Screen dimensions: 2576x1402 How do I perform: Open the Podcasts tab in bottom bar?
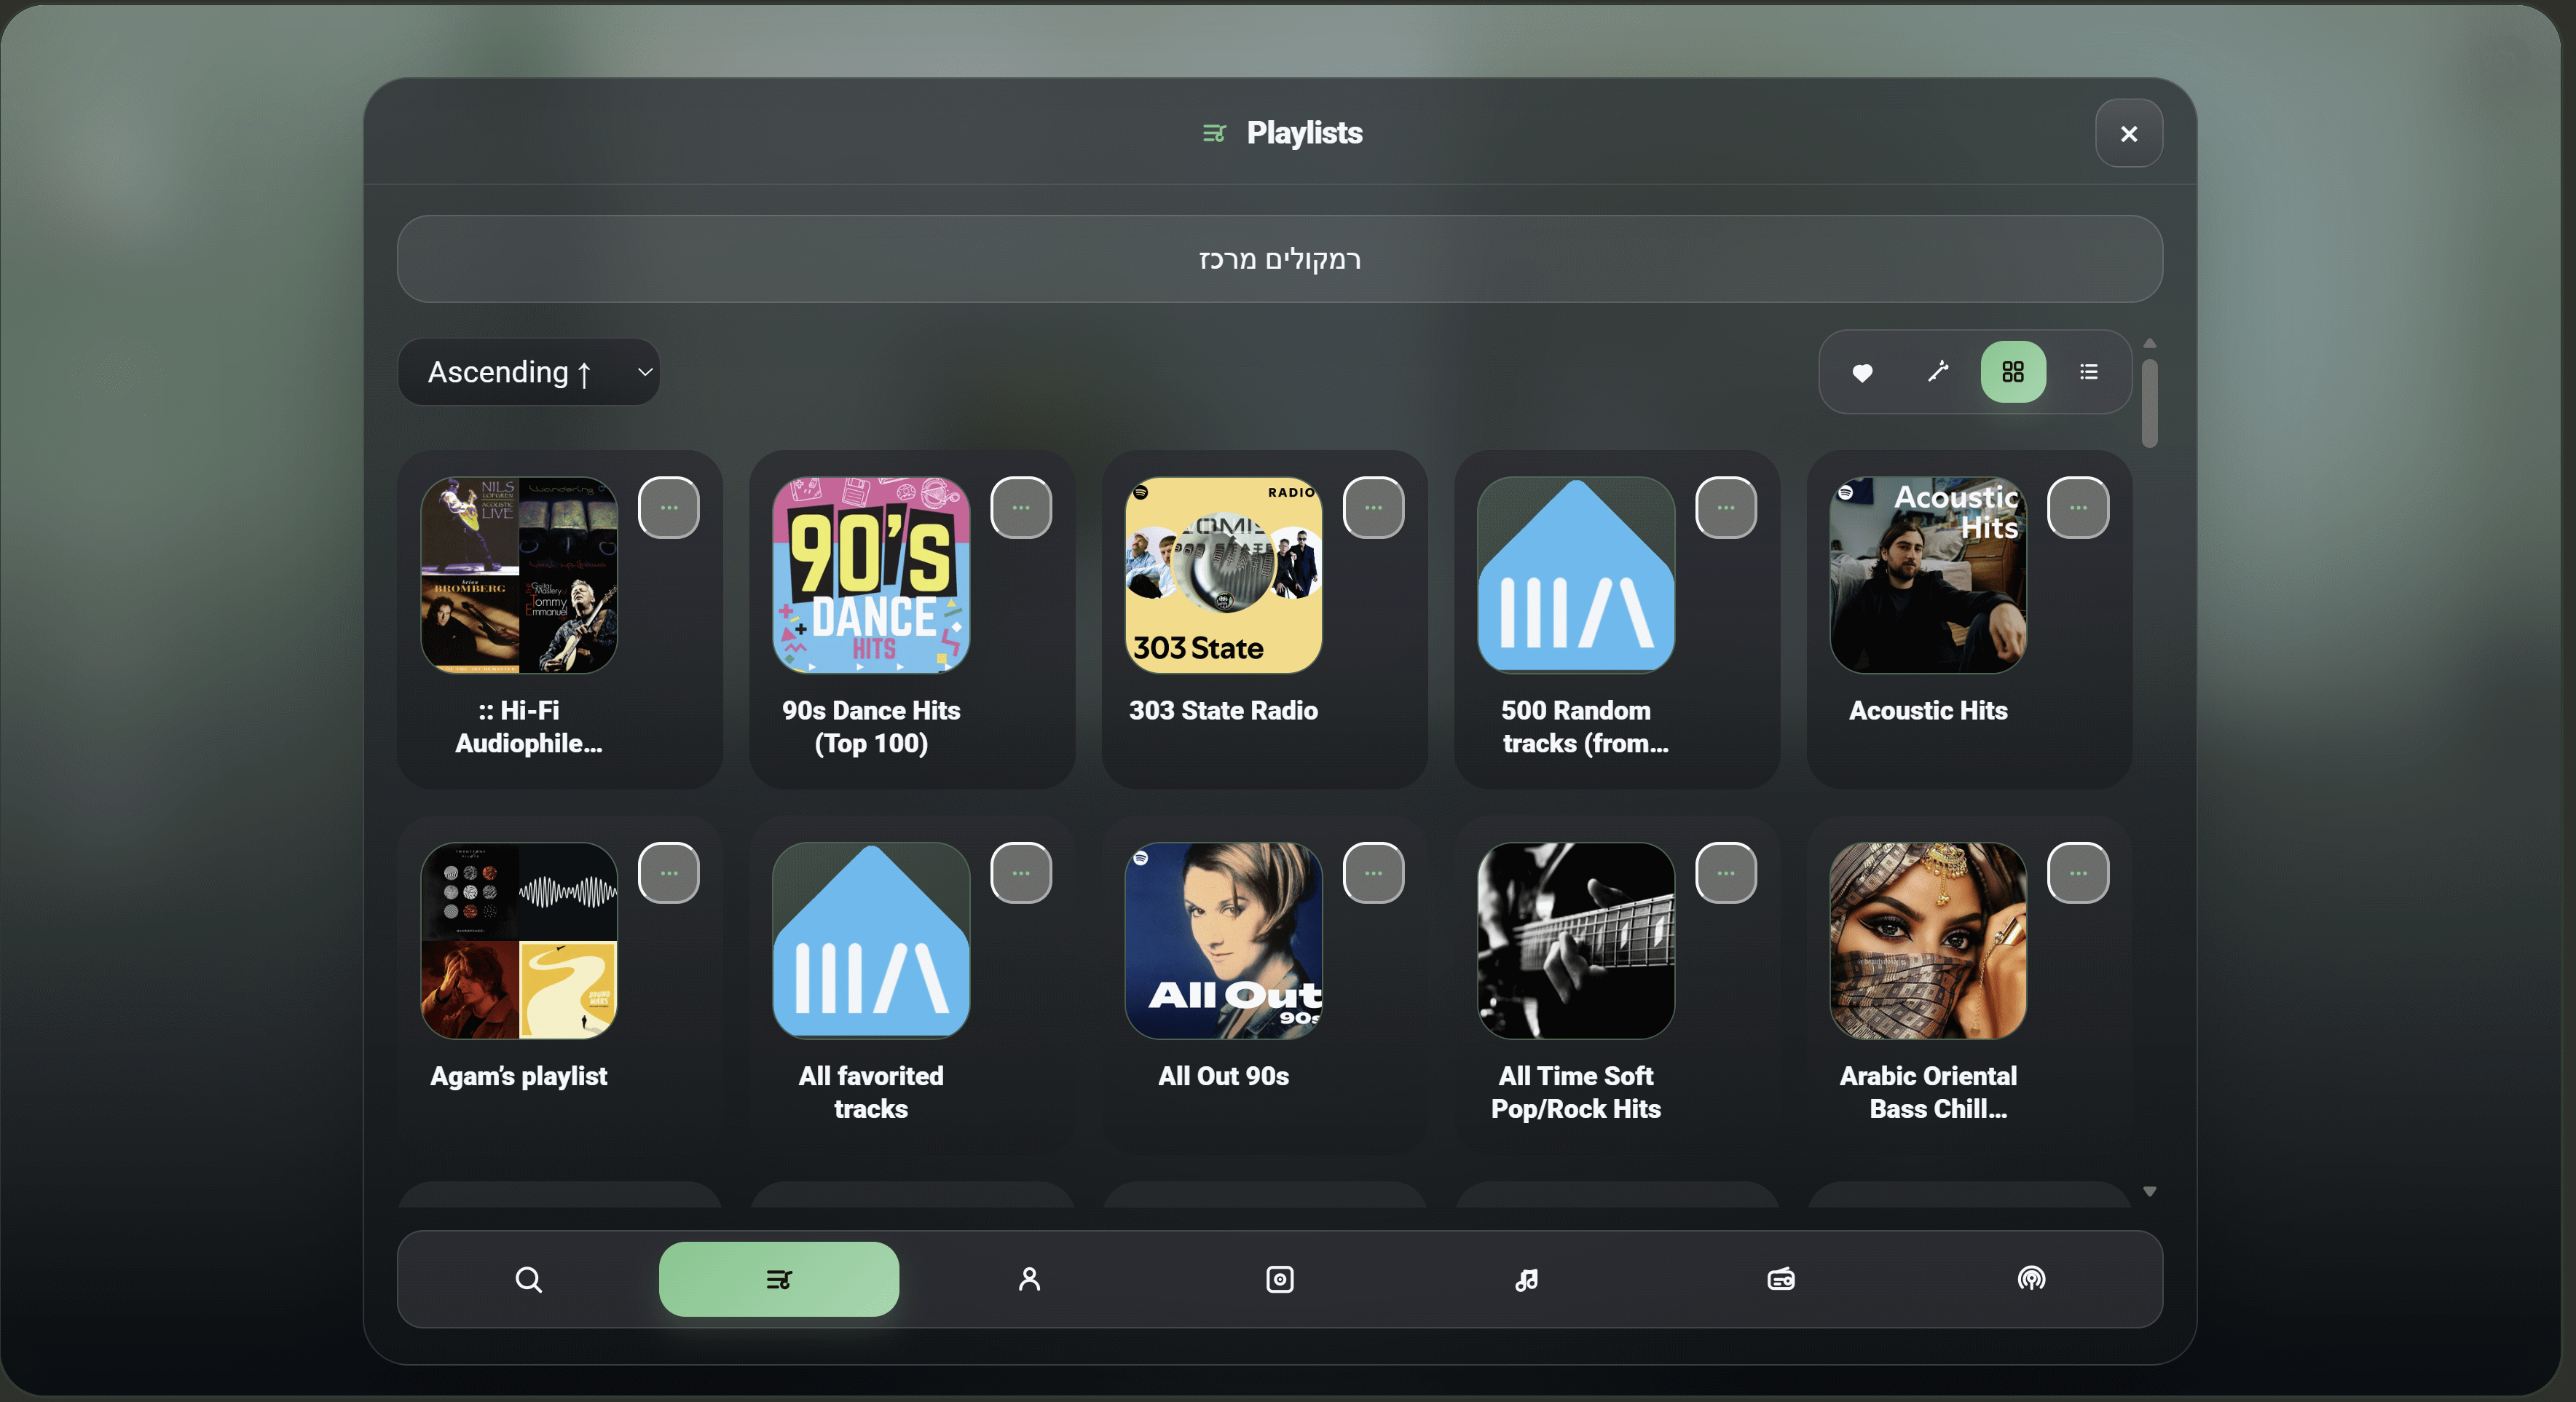pos(2031,1279)
